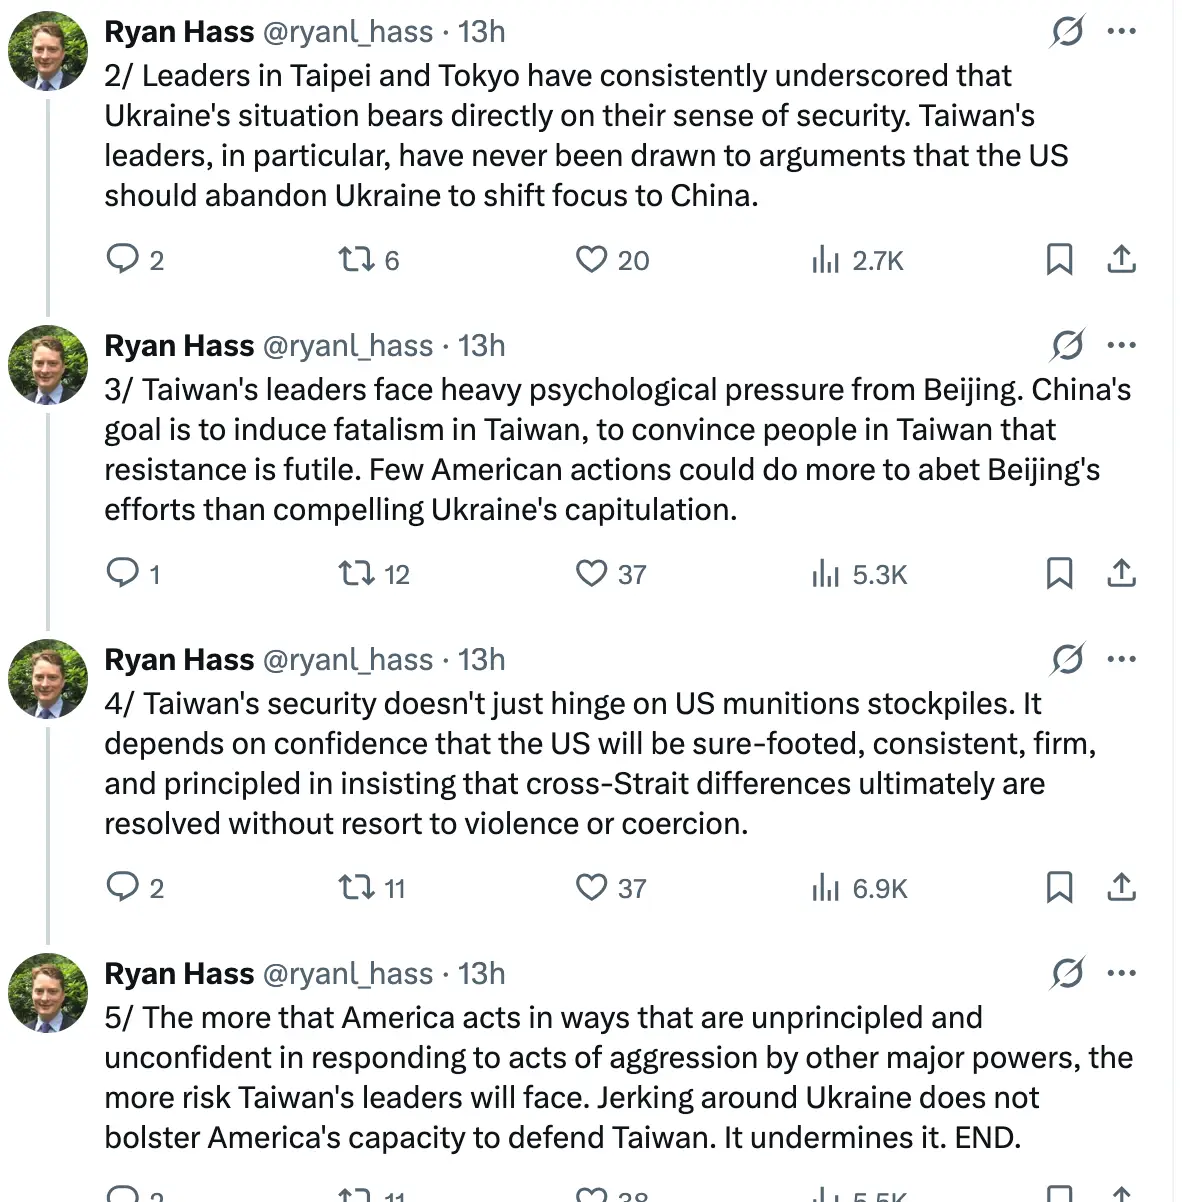Reply to the 2/ tweet about Taipei and Tokyo
The height and width of the screenshot is (1202, 1182).
point(122,260)
